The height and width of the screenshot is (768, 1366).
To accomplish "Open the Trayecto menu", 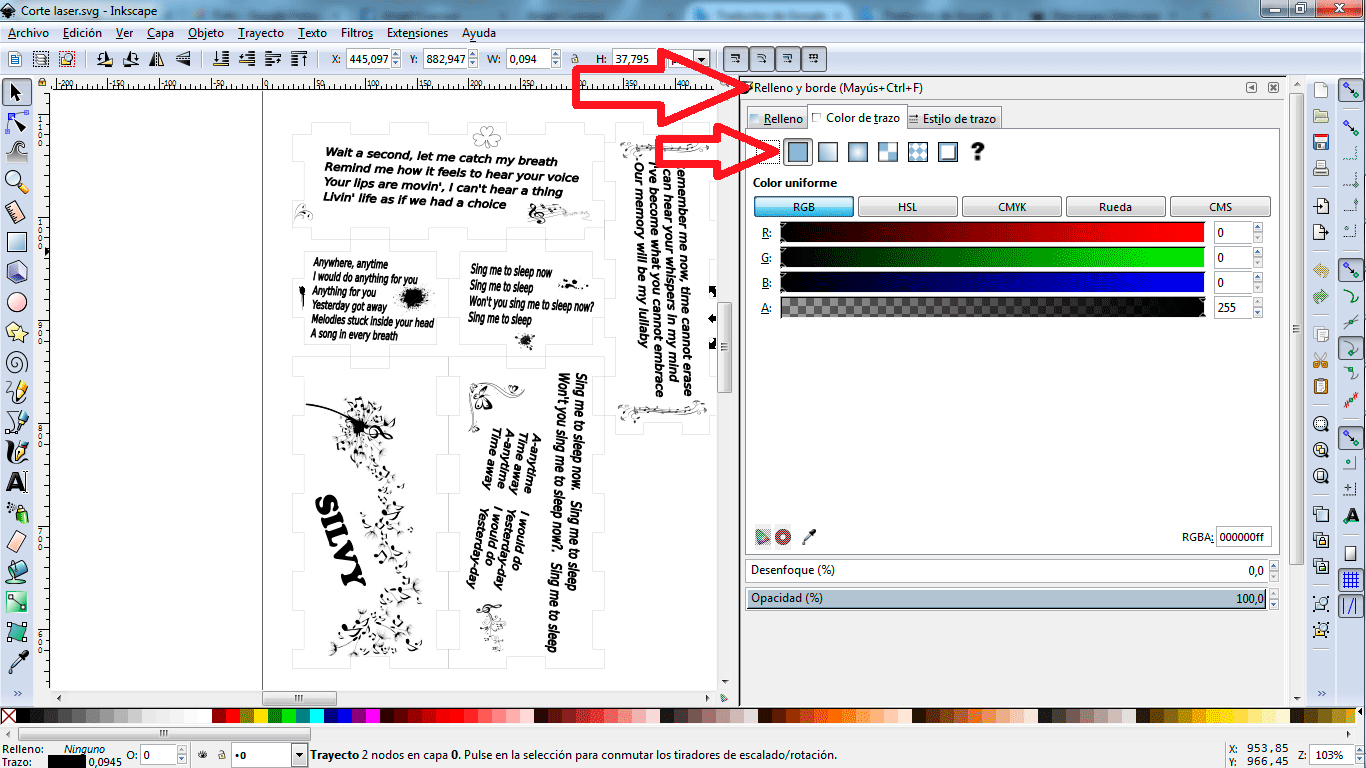I will (x=261, y=32).
